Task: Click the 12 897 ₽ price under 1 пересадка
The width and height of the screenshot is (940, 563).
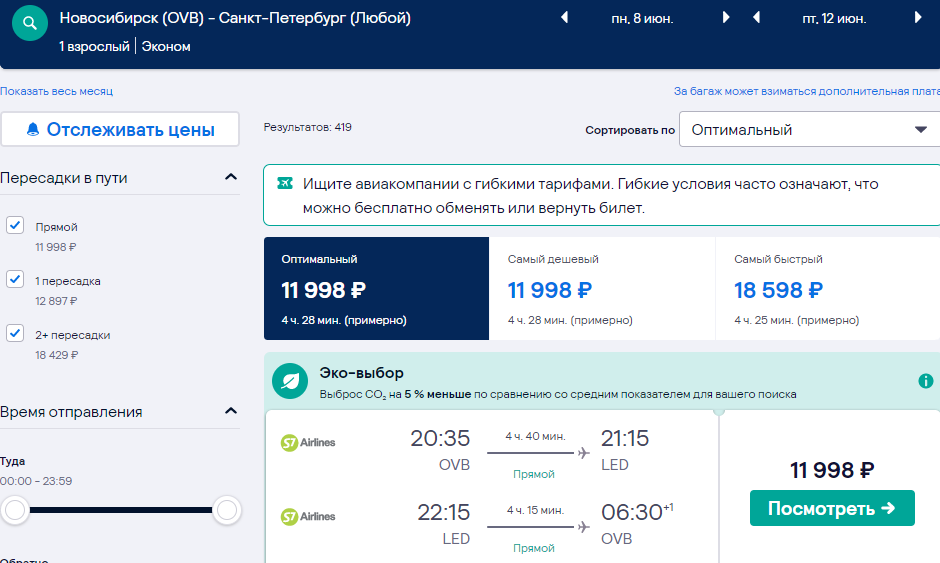Action: pos(56,301)
